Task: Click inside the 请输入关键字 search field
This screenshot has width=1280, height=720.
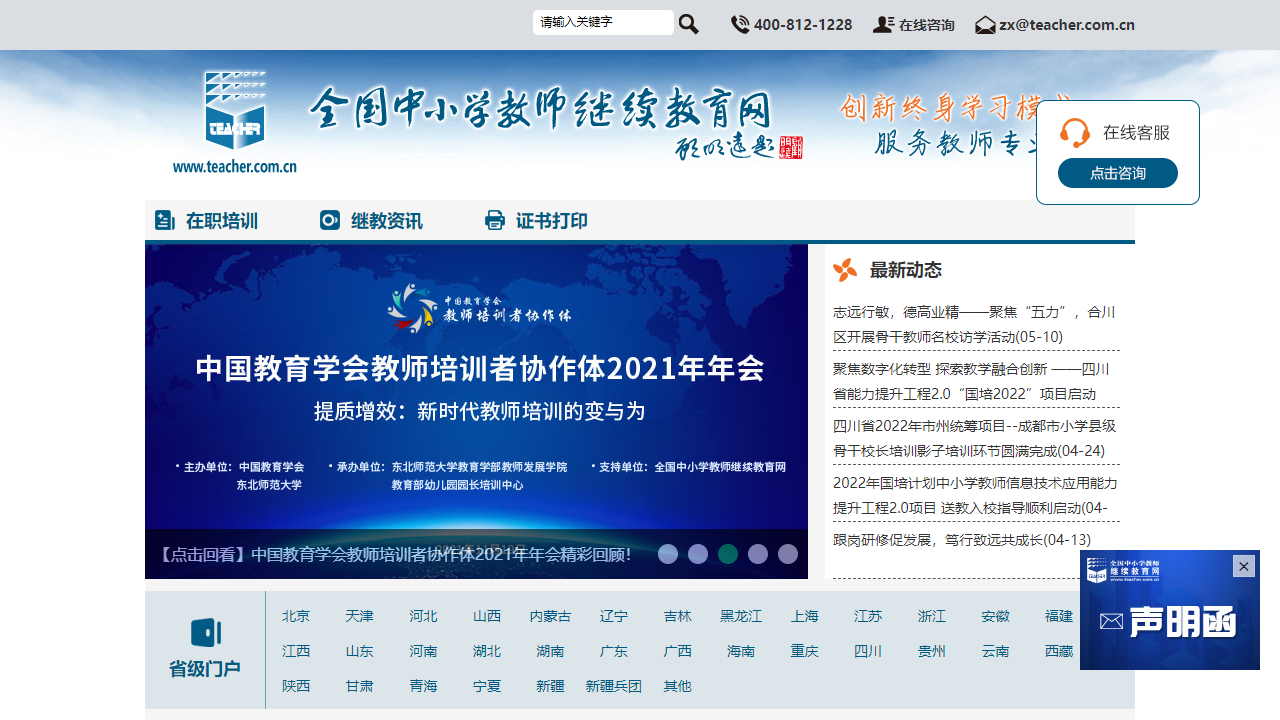Action: tap(603, 22)
